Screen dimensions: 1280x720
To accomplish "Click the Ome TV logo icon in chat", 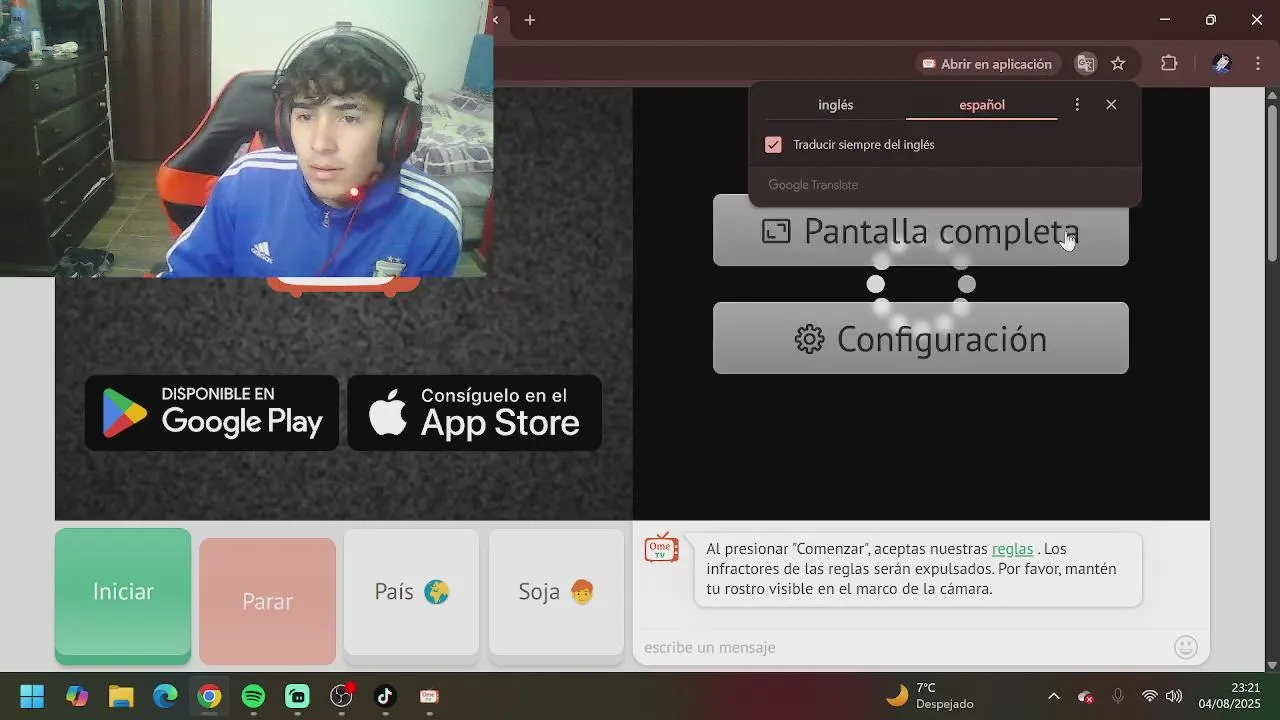I will (x=661, y=548).
